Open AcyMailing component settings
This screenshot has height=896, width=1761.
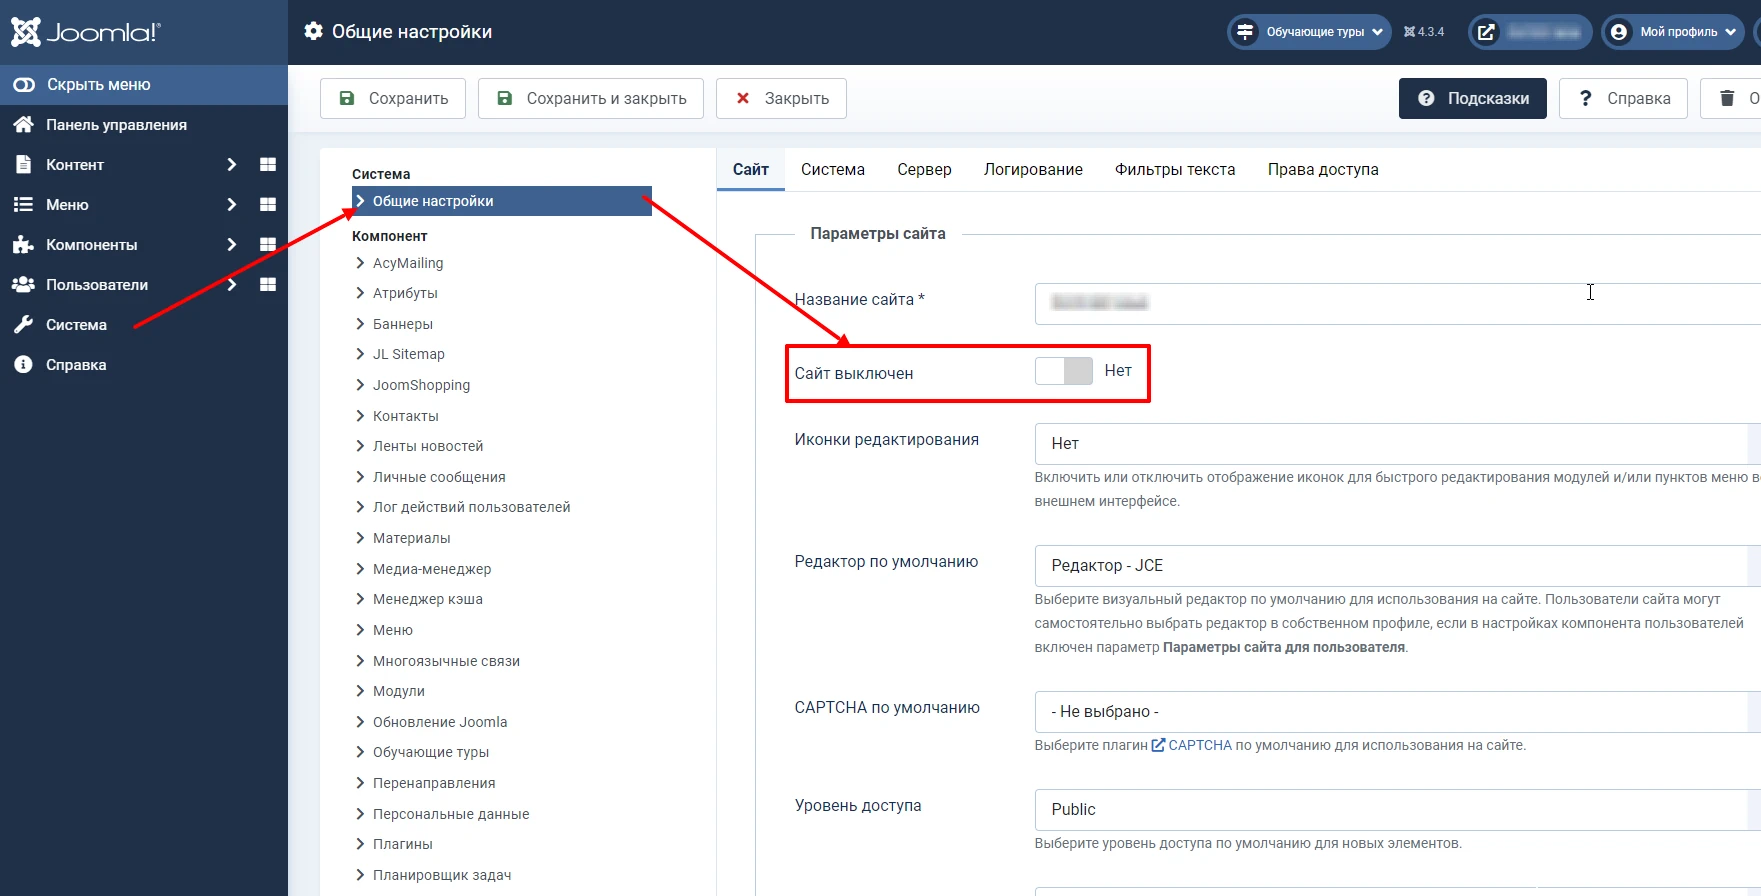pyautogui.click(x=407, y=263)
